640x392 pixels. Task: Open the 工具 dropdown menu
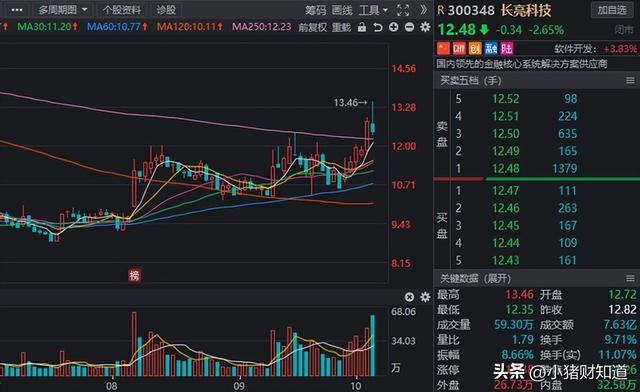(x=373, y=10)
